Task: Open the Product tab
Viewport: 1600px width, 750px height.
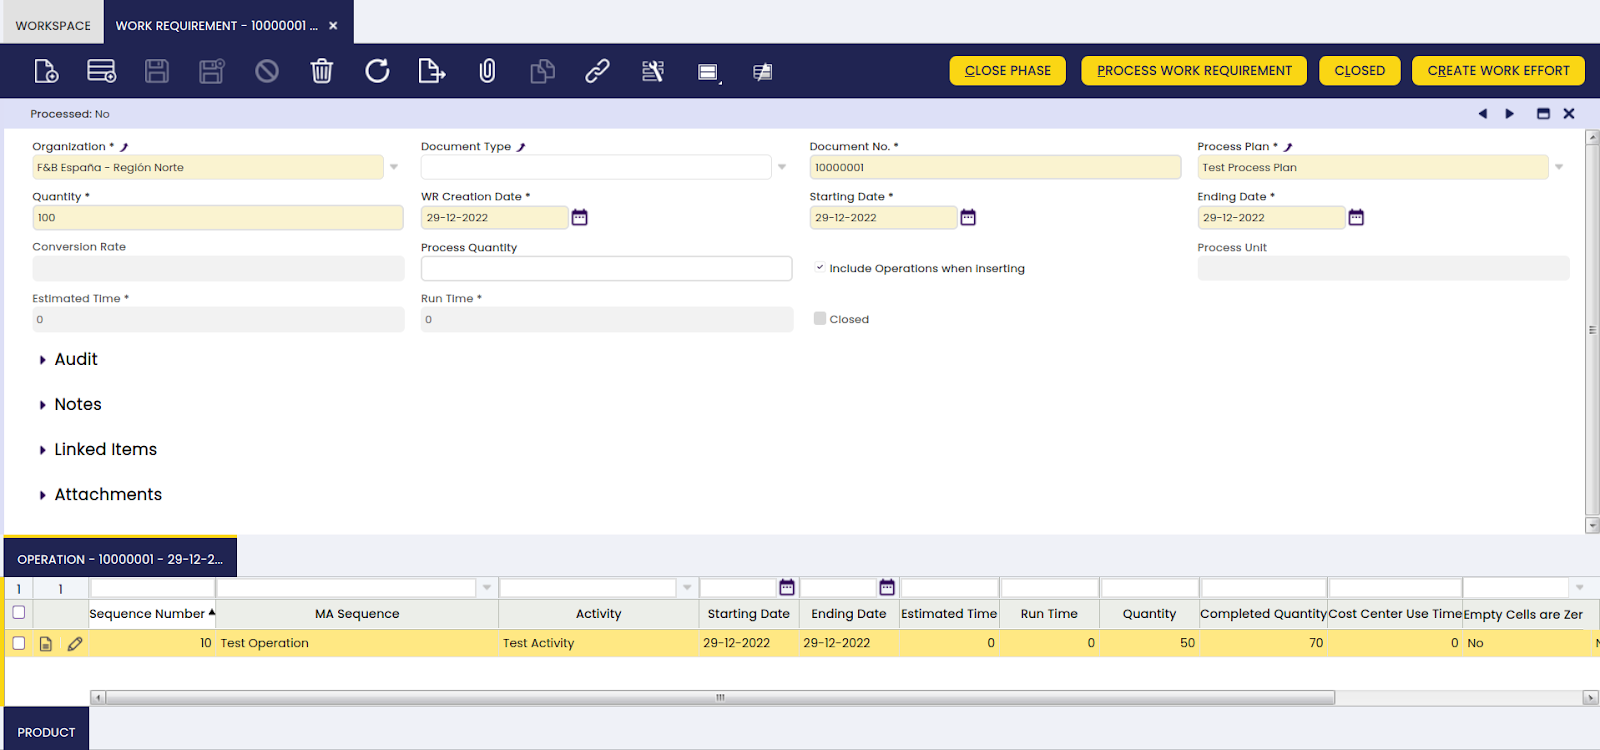Action: click(x=46, y=732)
